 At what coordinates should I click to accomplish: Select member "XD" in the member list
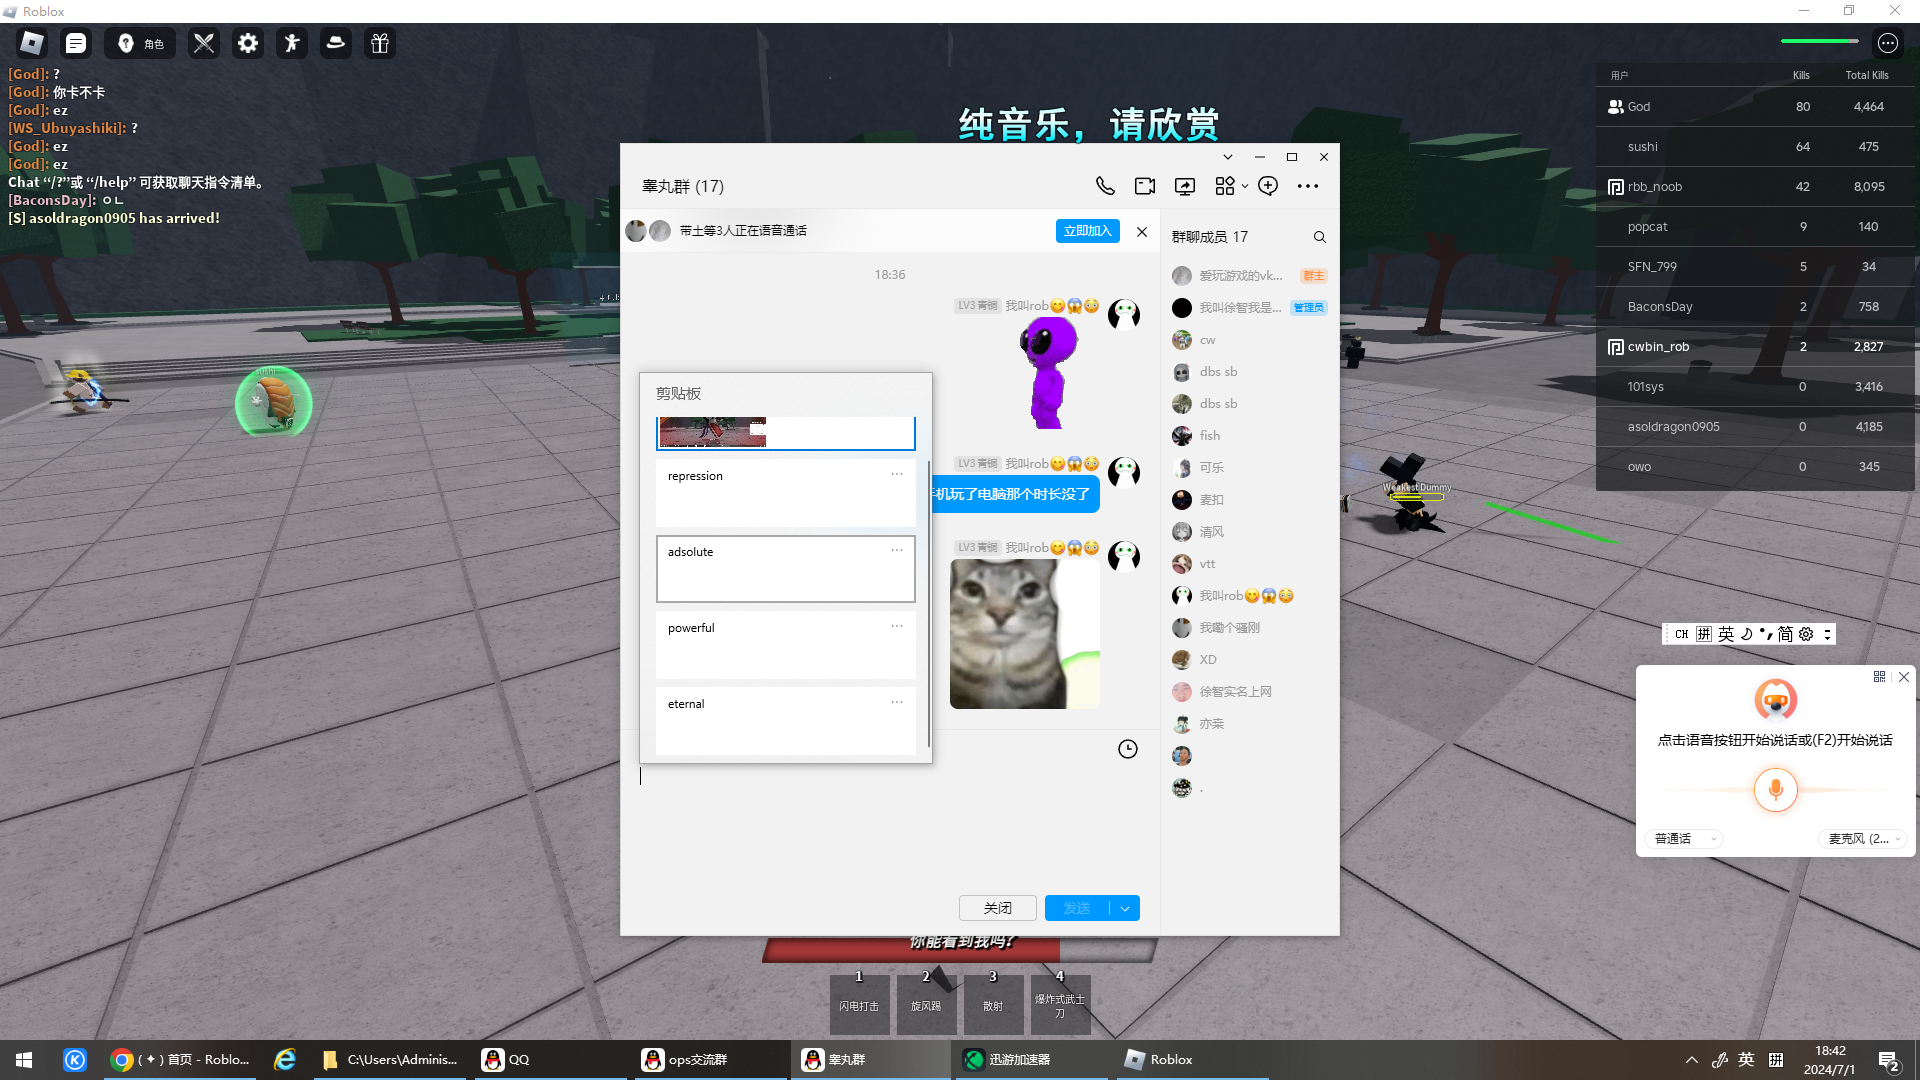[x=1250, y=660]
